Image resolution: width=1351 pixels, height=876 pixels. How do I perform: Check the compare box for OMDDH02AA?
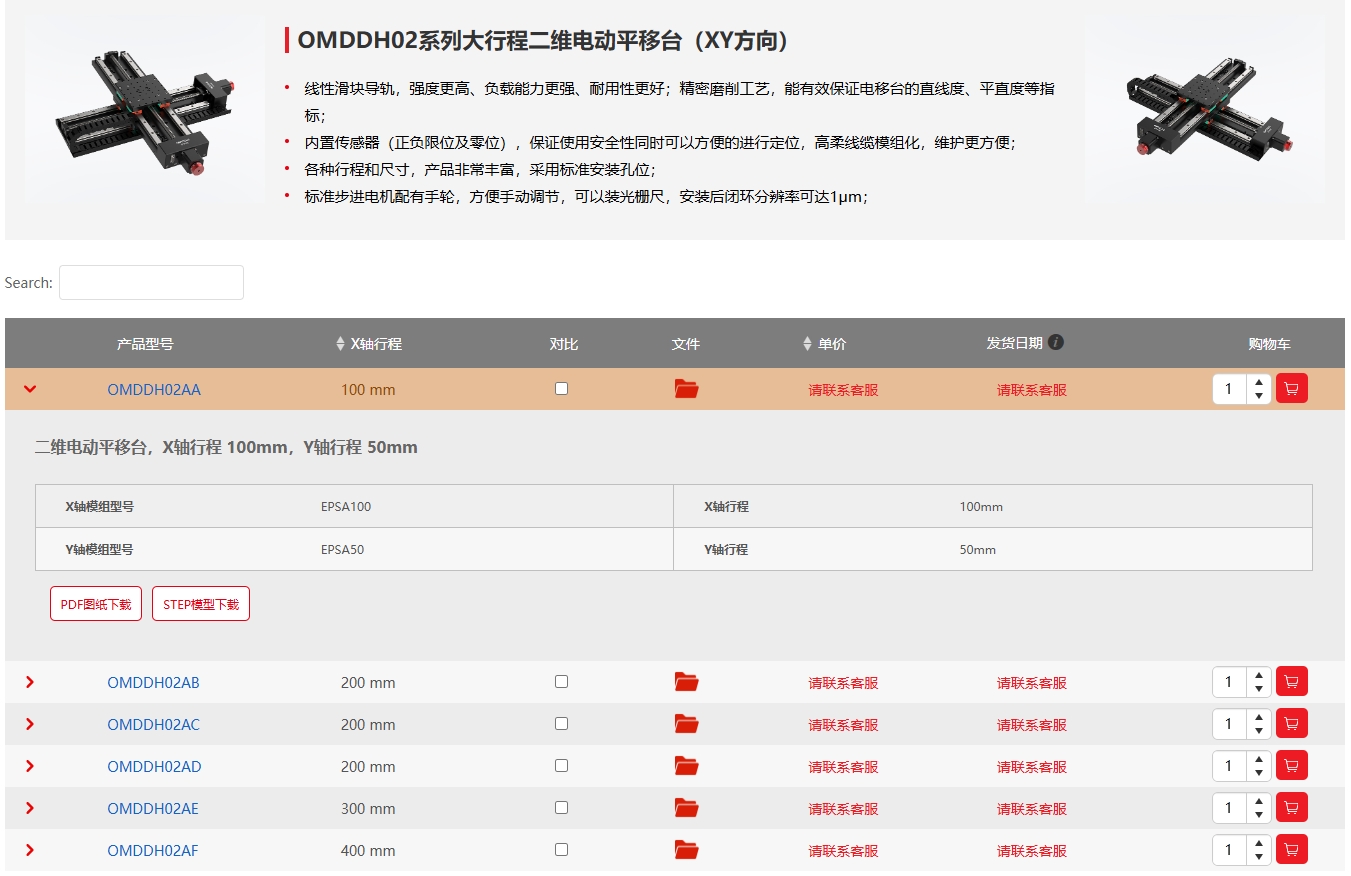(561, 388)
